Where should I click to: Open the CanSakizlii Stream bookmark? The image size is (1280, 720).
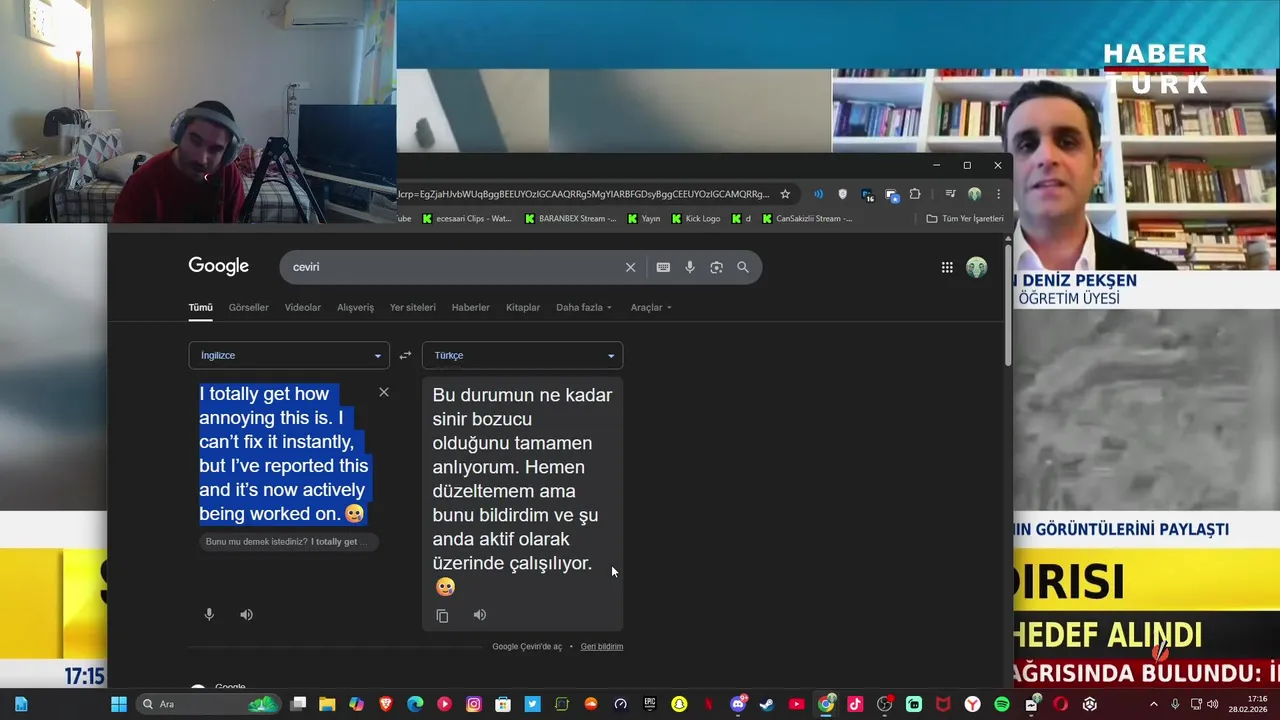click(807, 218)
